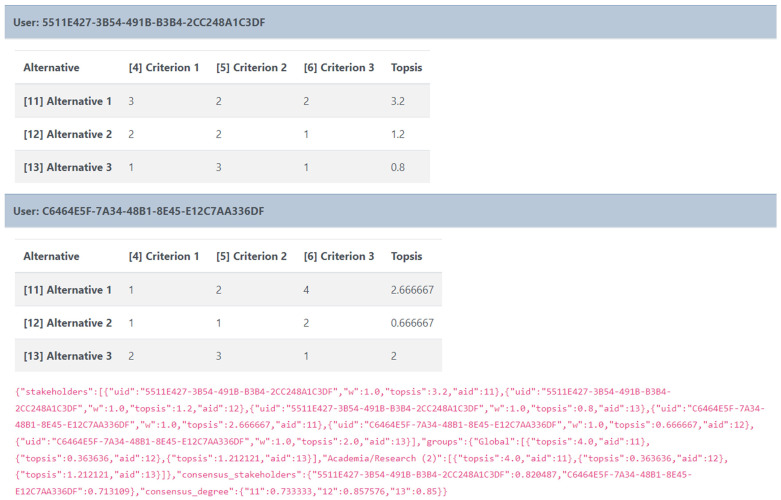
Task: Click the [5] Criterion 2 header in first table
Action: [252, 68]
